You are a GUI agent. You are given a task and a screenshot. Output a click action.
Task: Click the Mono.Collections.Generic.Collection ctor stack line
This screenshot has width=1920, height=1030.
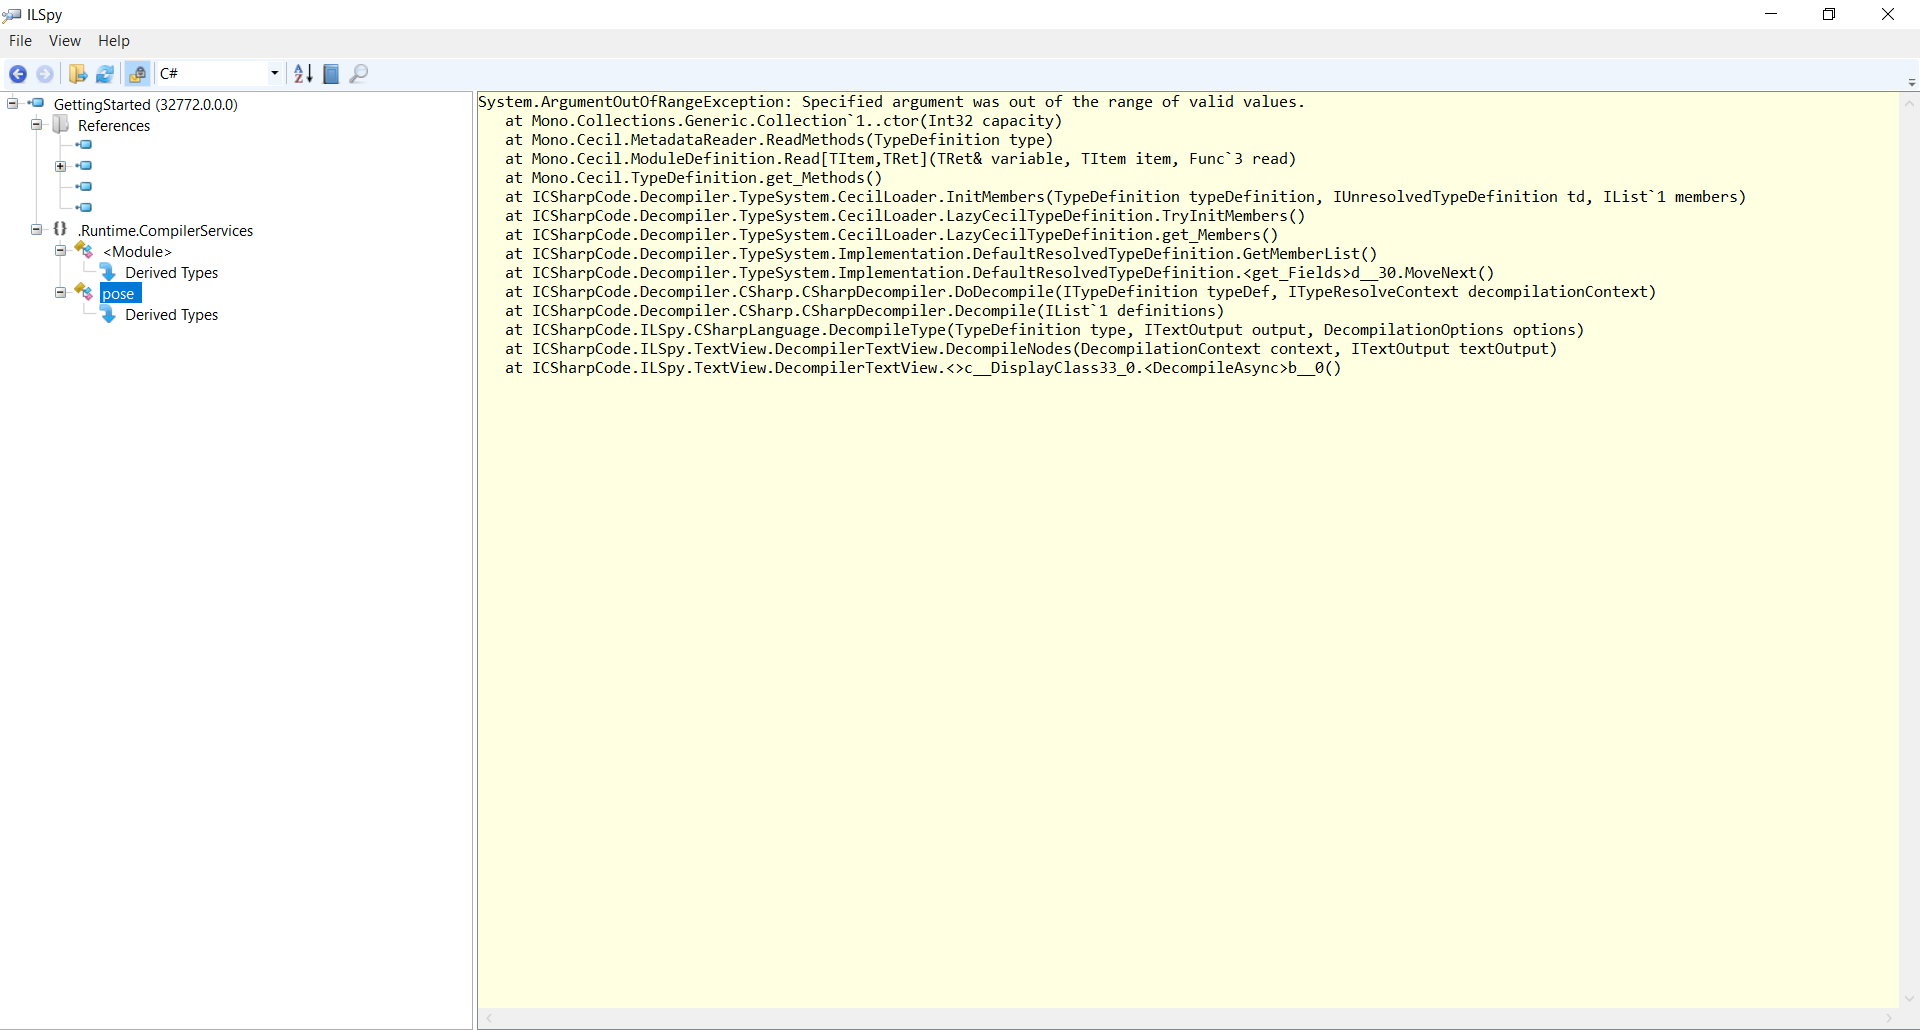[x=784, y=121]
